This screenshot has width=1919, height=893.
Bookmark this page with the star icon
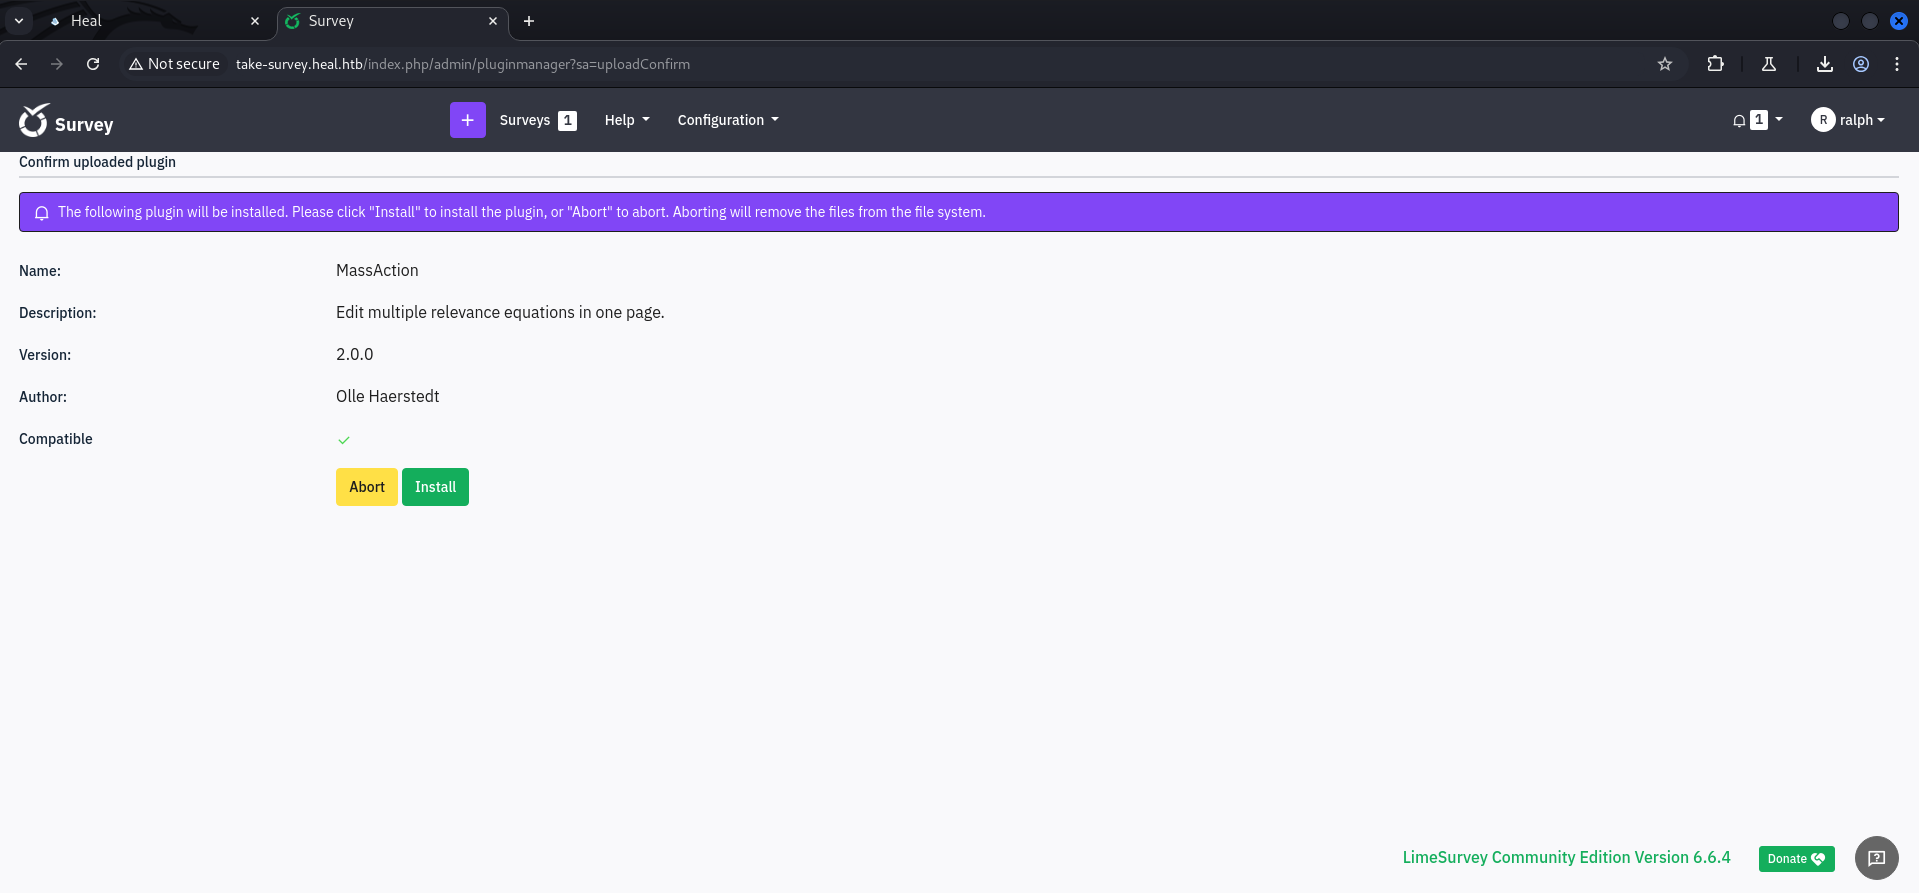[1665, 64]
